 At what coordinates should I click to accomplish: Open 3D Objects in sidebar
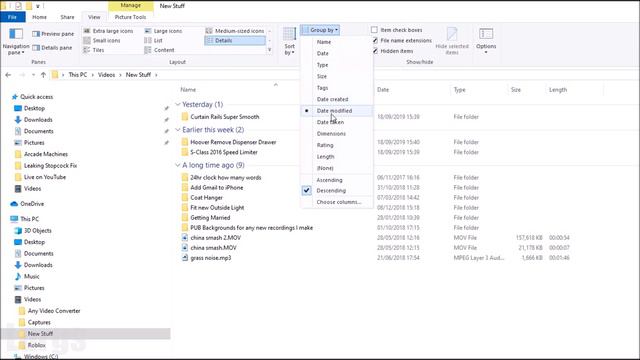click(x=33, y=230)
